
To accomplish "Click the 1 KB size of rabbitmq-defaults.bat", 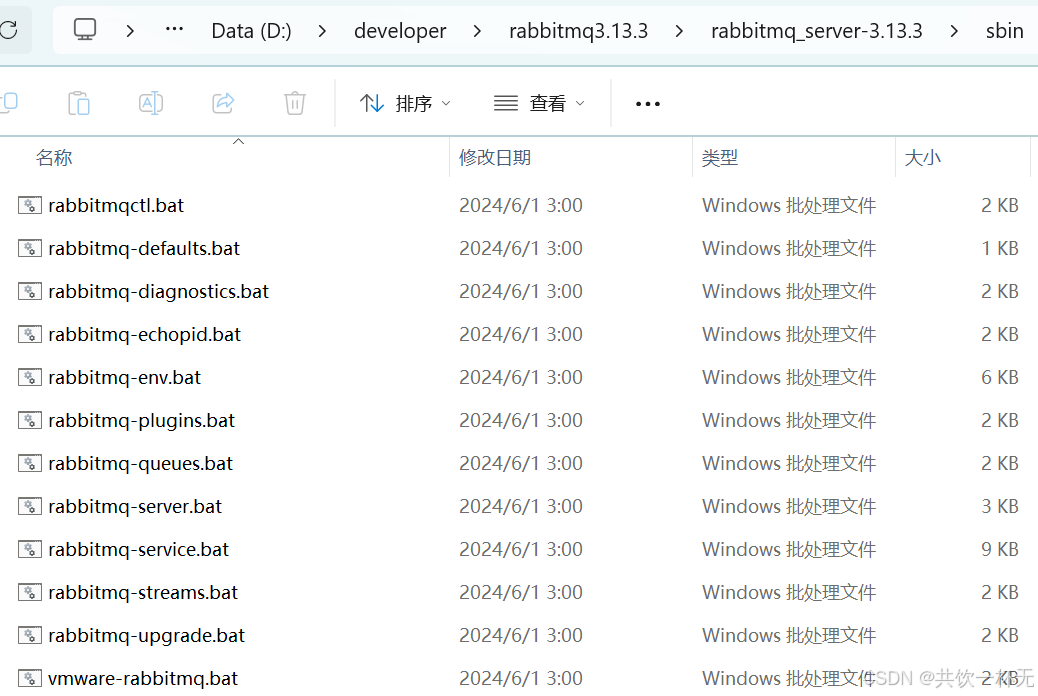I will tap(1000, 248).
